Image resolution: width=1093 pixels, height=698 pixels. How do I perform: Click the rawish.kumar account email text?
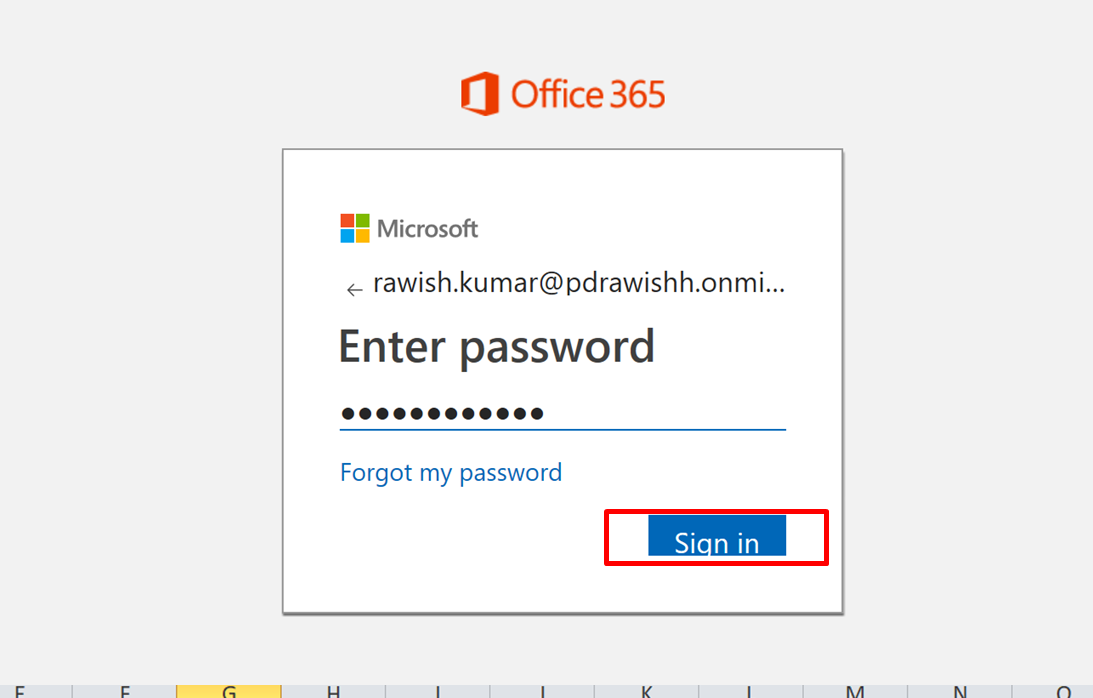[579, 284]
